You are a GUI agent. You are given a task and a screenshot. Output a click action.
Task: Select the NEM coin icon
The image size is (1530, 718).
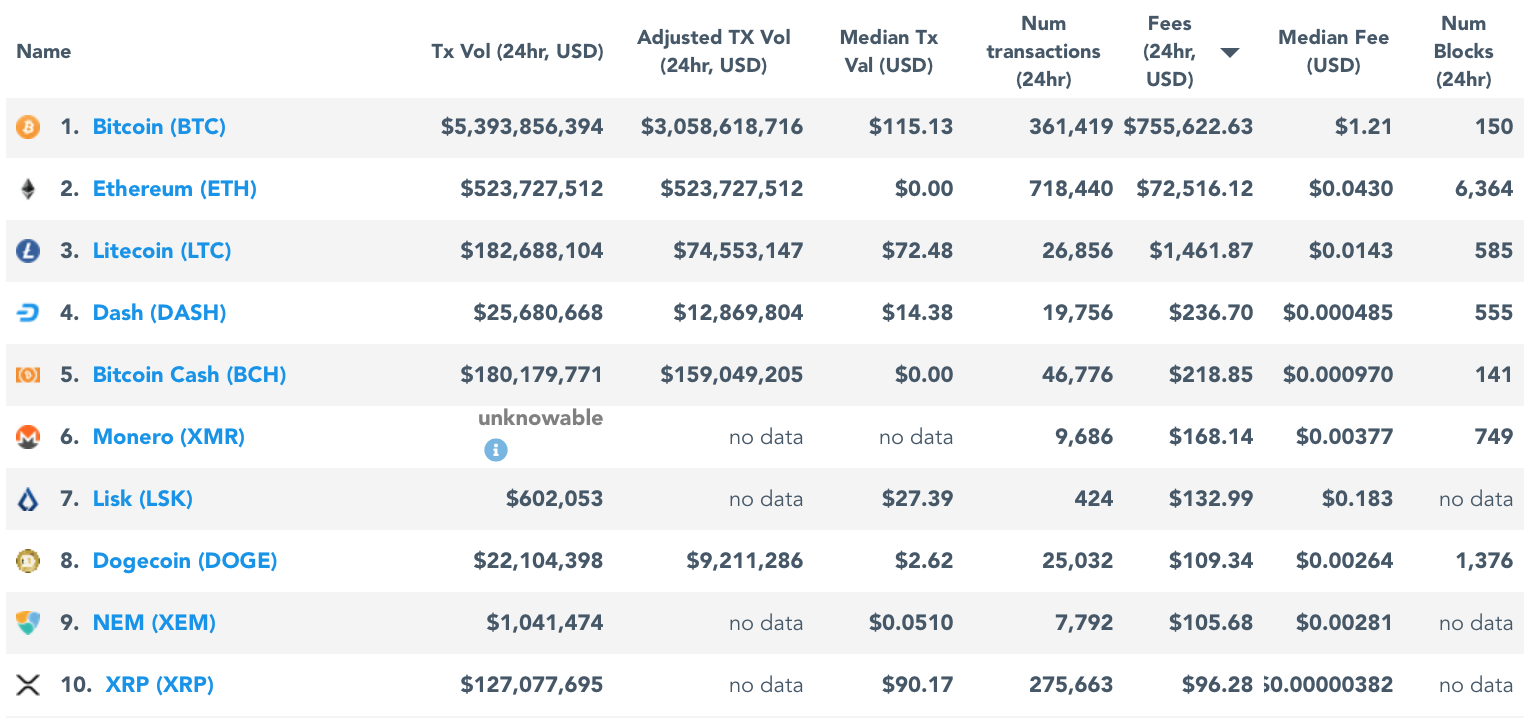28,622
